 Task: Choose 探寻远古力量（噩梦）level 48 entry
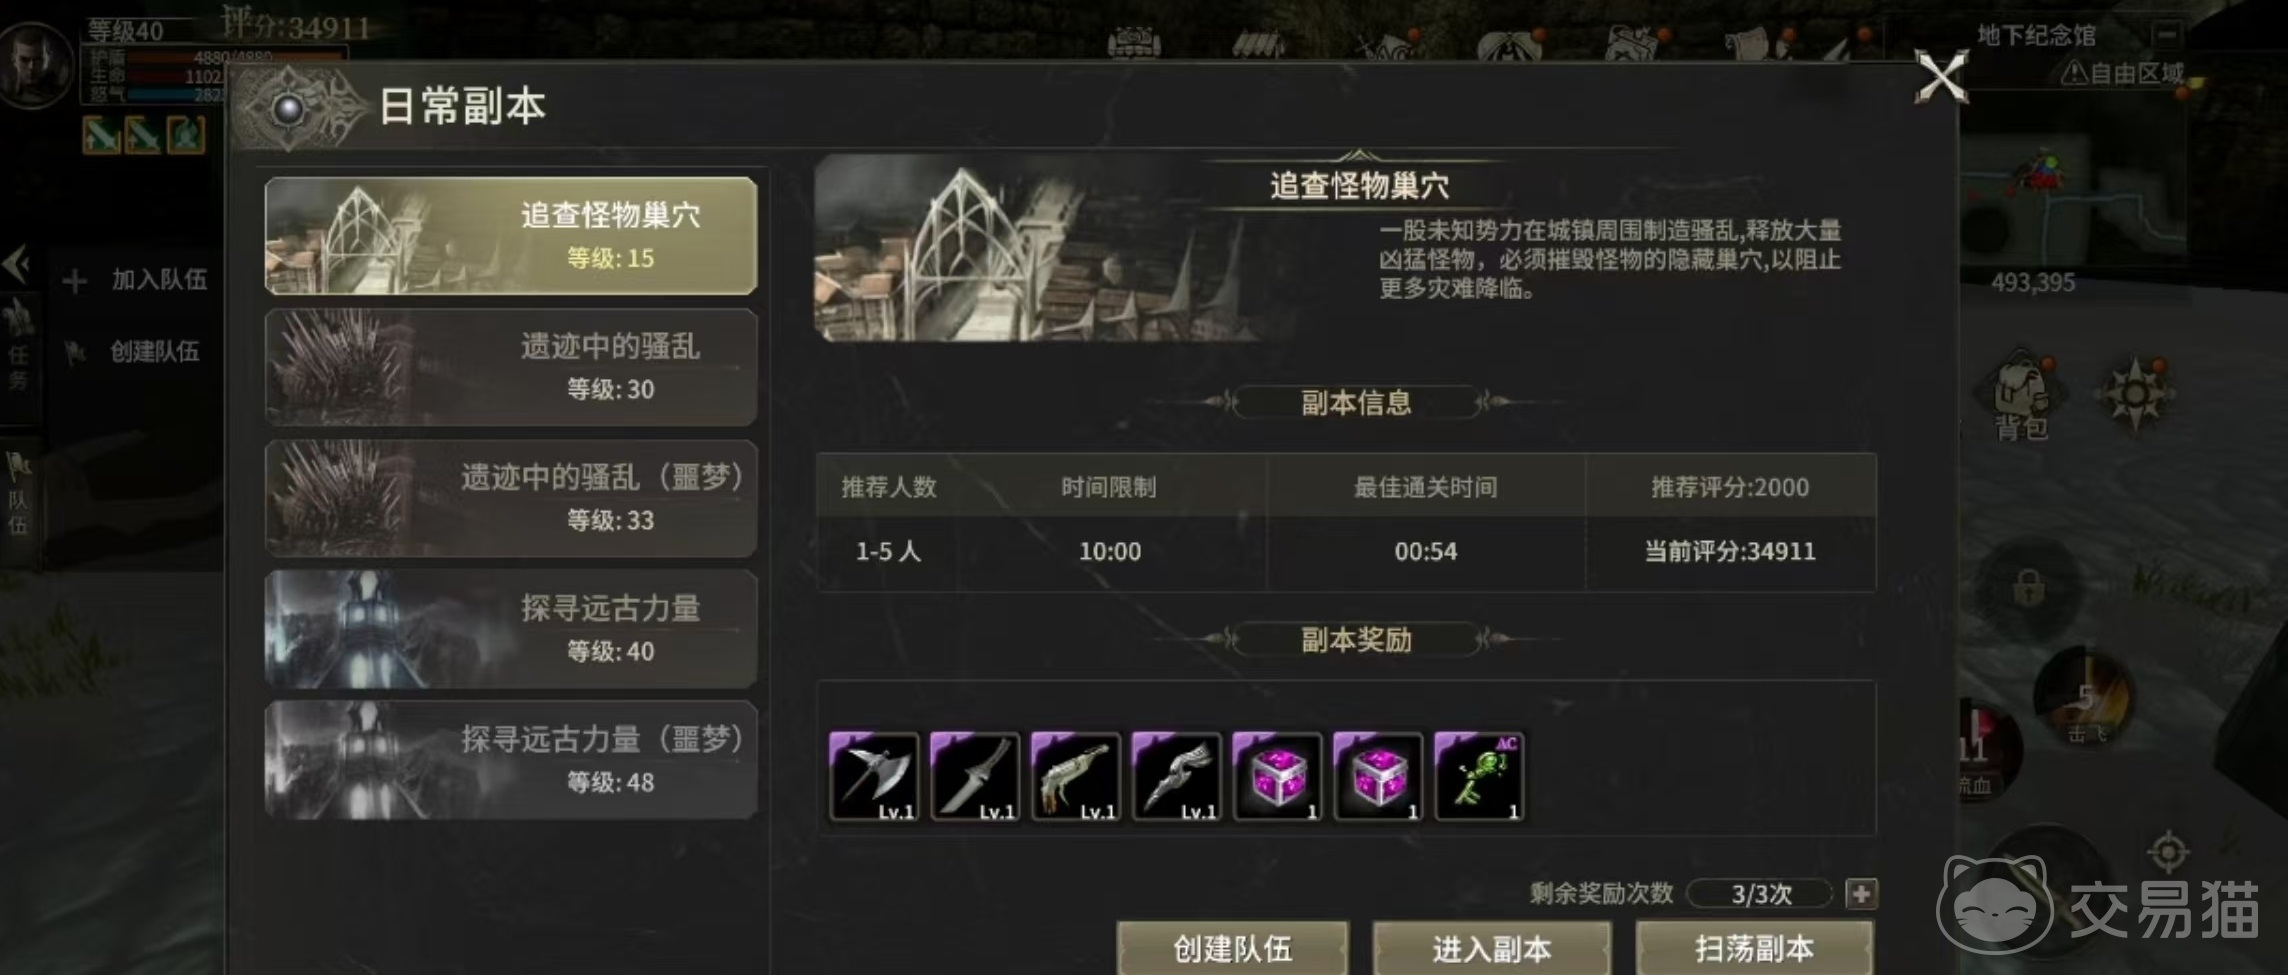[x=511, y=760]
